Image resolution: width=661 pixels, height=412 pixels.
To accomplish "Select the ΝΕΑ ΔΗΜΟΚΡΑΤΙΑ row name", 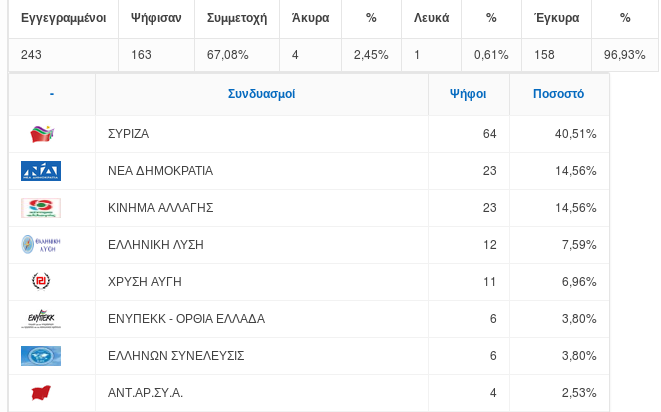I will pos(160,171).
